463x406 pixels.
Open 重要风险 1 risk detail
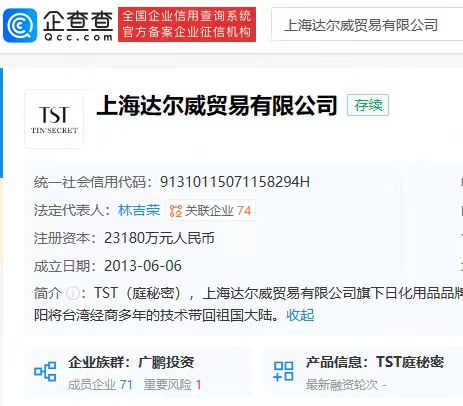pyautogui.click(x=173, y=385)
